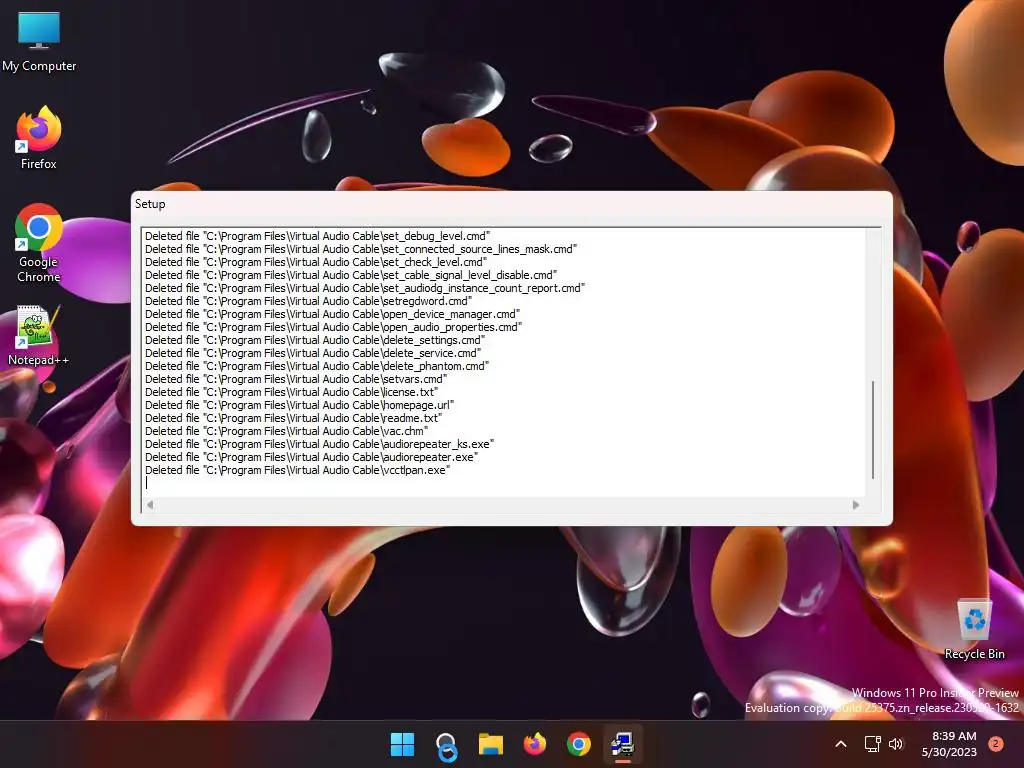This screenshot has width=1024, height=768.
Task: Click the log line for setregdword.cmd
Action: pos(308,301)
